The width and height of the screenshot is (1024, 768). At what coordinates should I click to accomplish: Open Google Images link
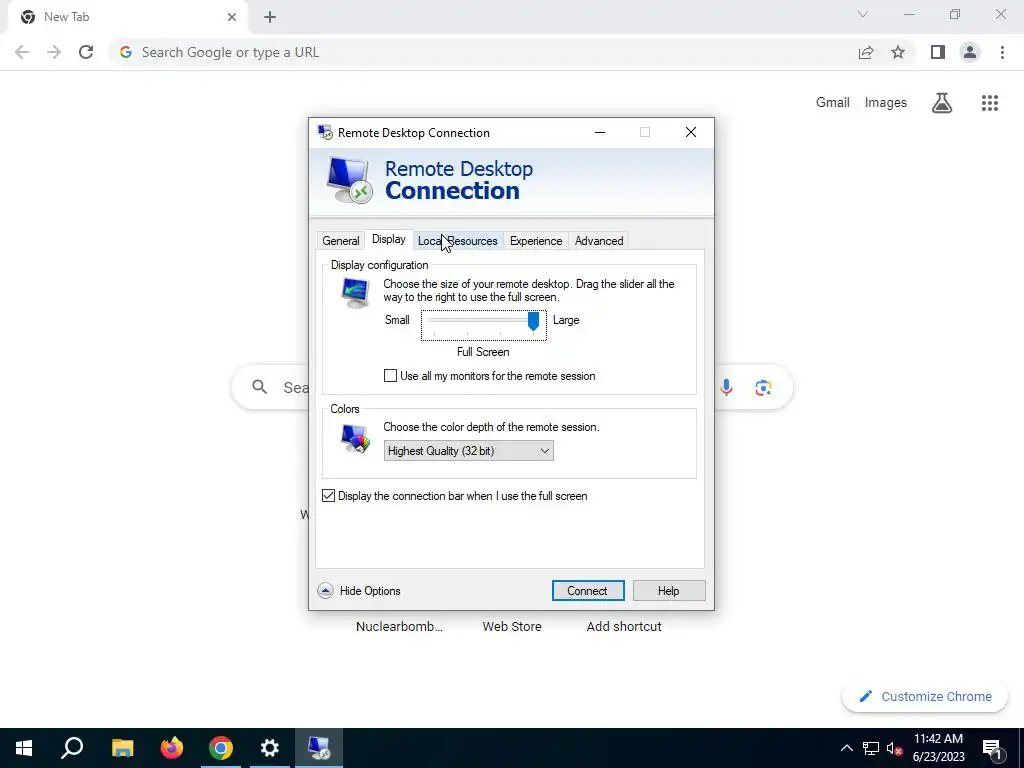tap(886, 103)
